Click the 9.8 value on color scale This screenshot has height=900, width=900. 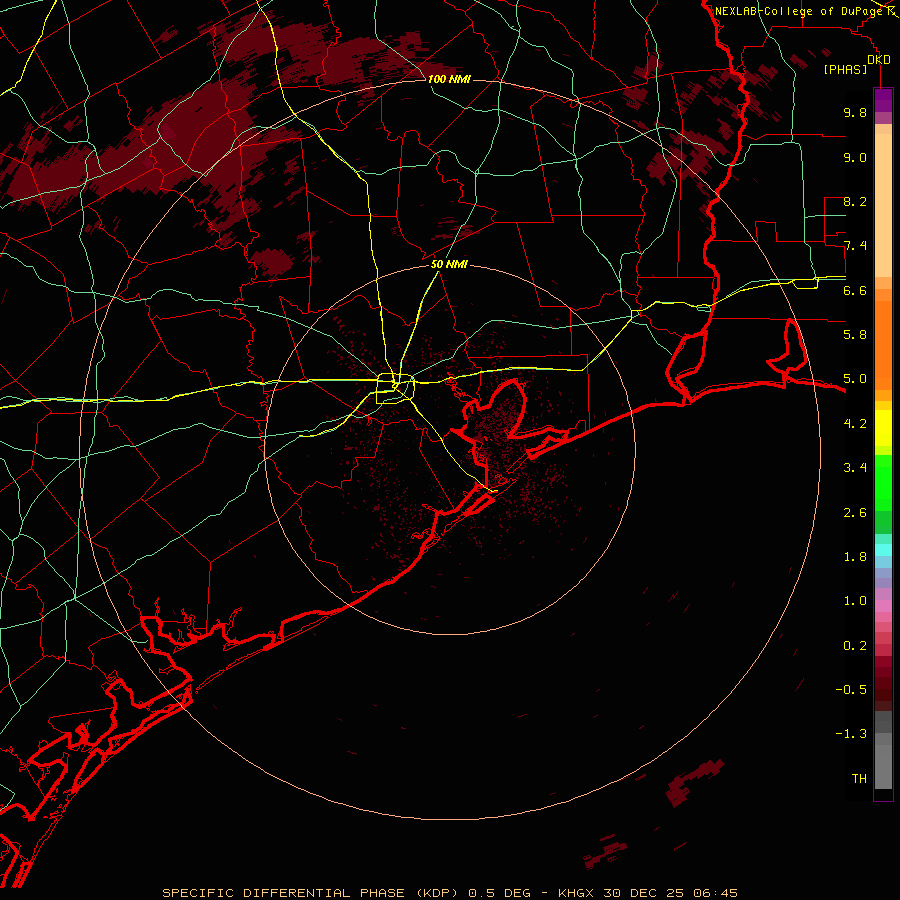click(x=855, y=112)
